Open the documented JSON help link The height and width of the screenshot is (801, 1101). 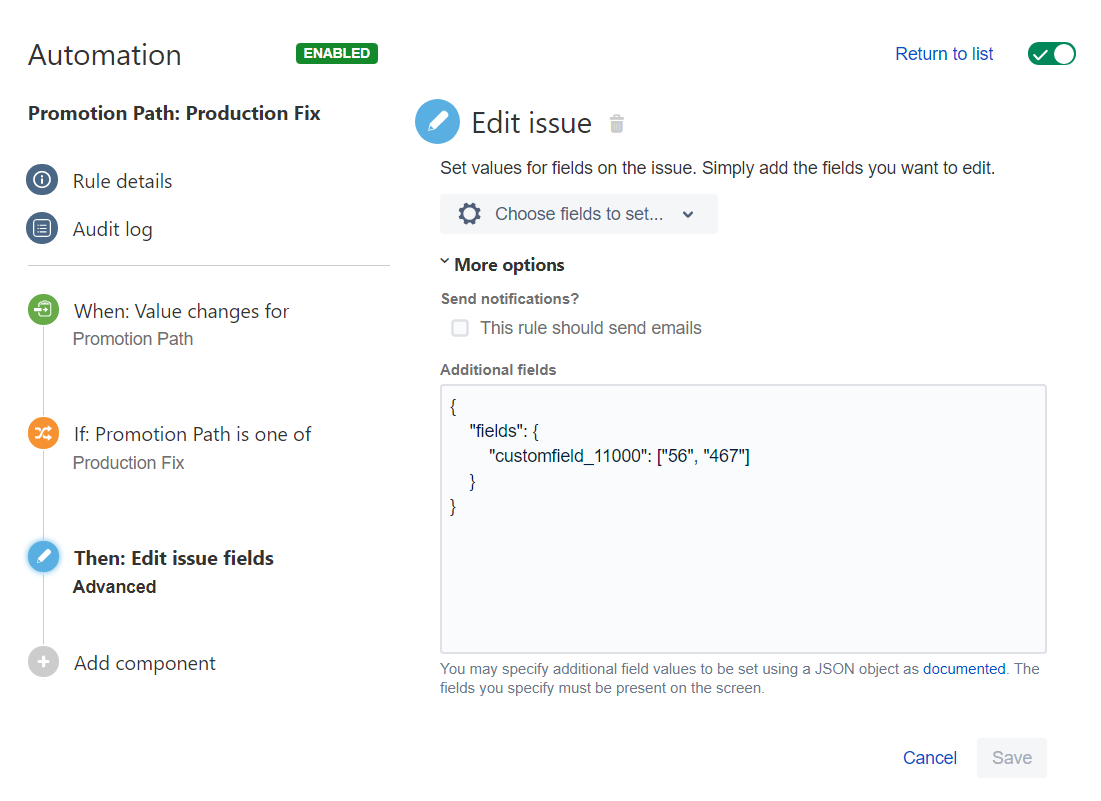click(x=964, y=669)
